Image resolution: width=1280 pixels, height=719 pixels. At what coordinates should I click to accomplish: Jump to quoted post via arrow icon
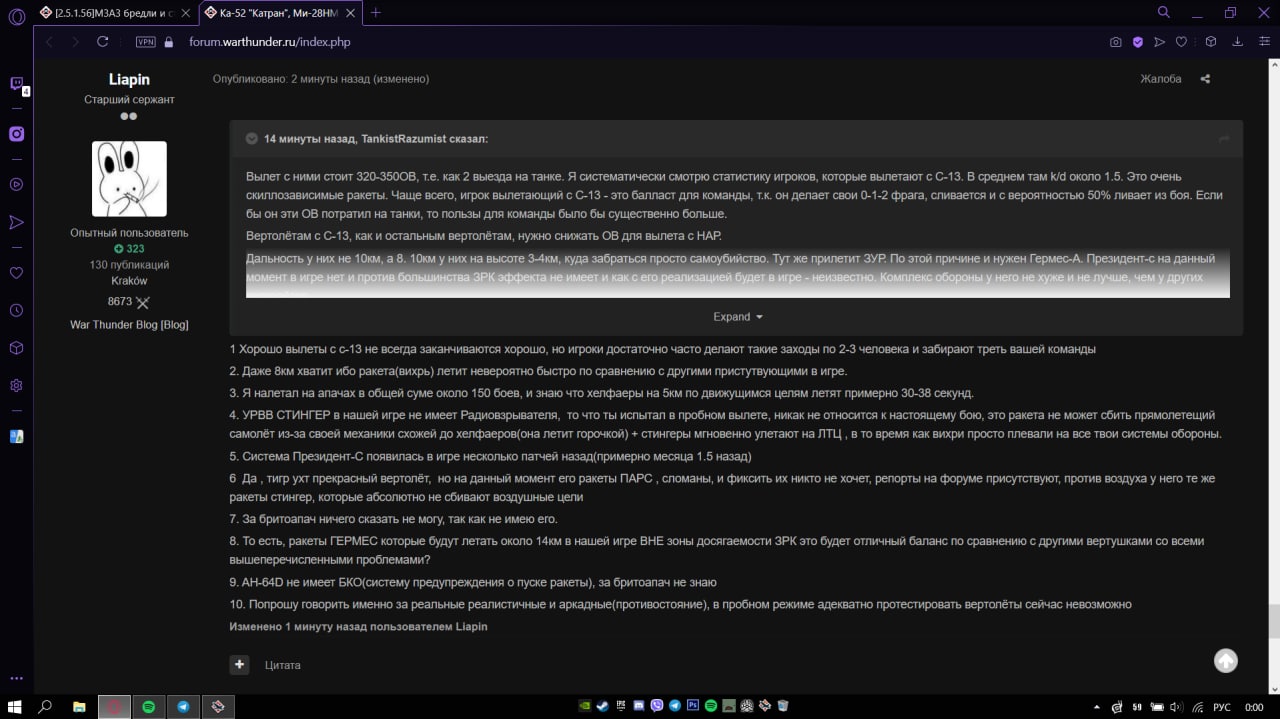(1224, 139)
